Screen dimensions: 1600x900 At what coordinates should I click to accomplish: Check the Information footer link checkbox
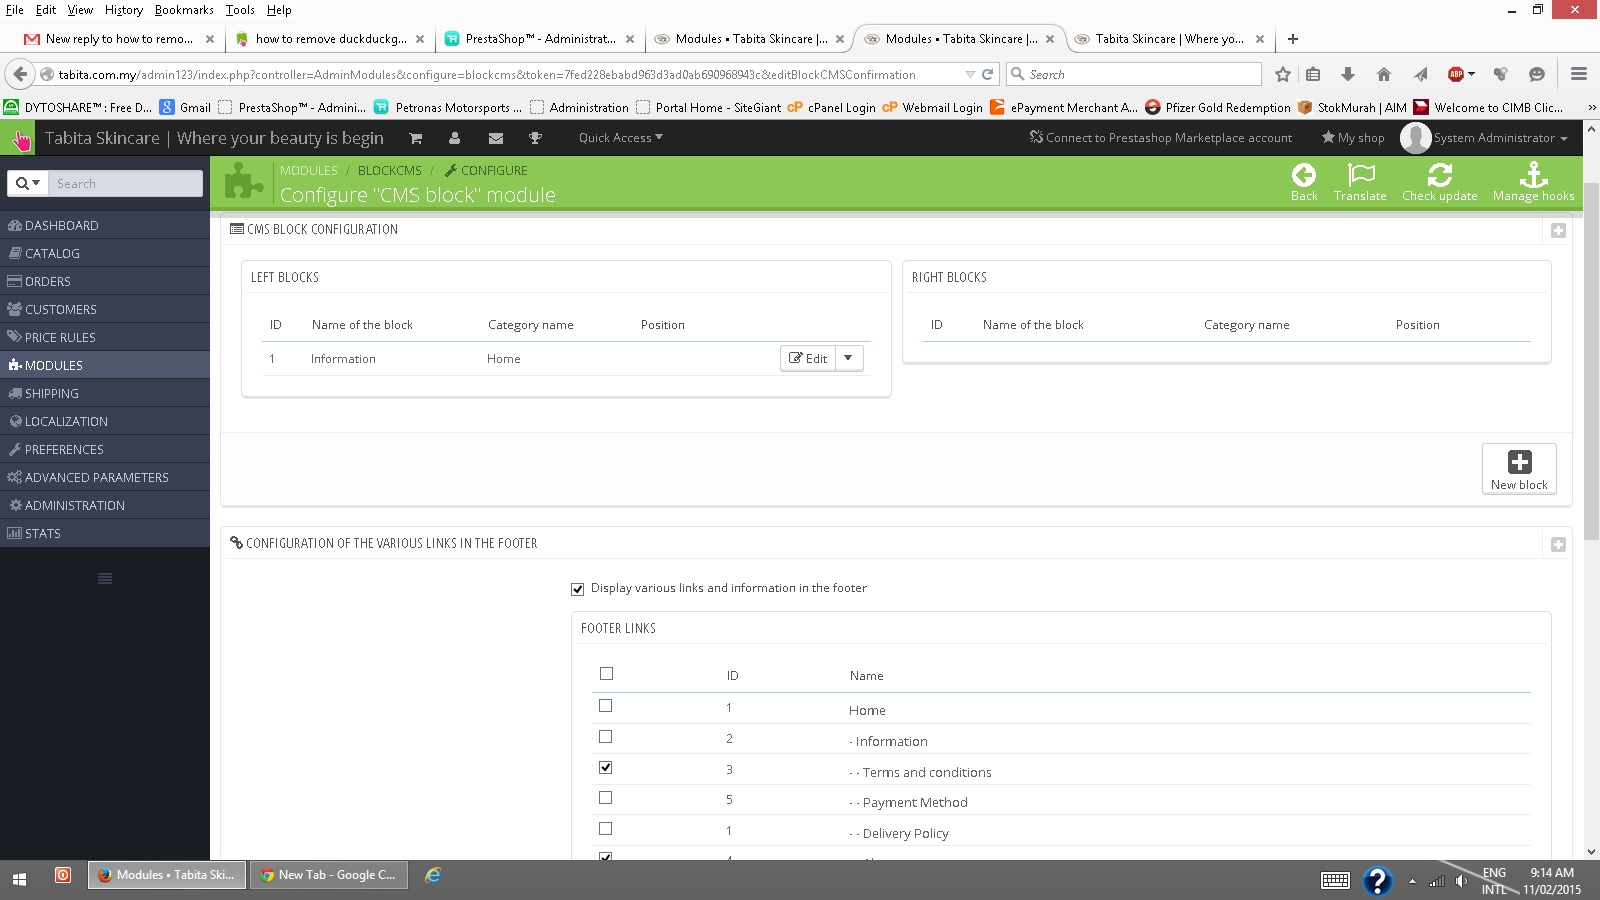pyautogui.click(x=605, y=737)
